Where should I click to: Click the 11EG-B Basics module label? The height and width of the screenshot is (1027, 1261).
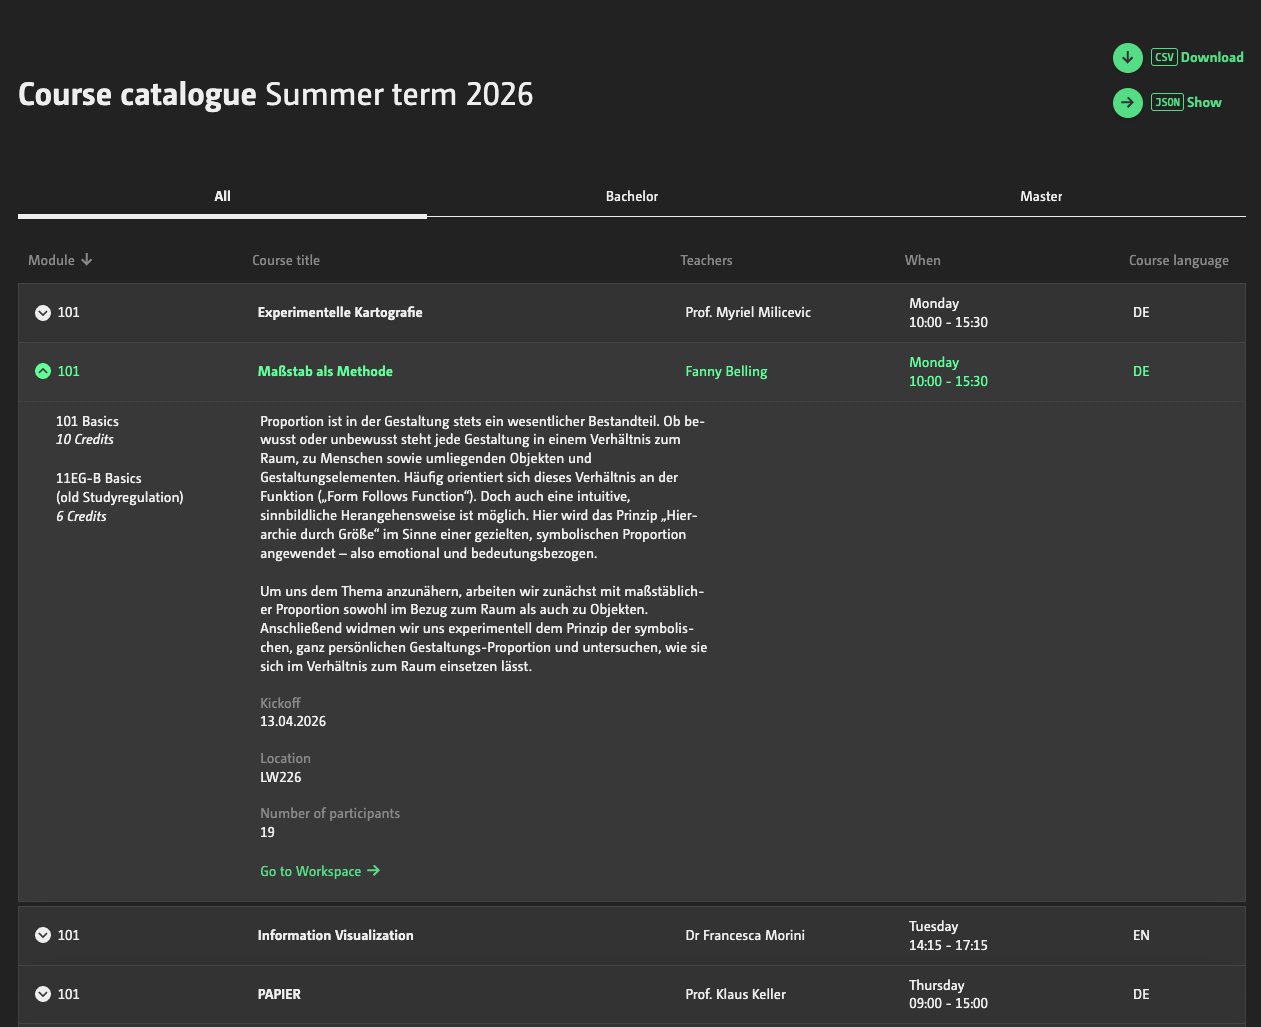(x=99, y=479)
